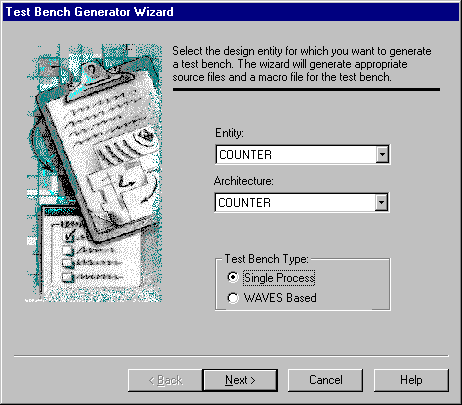Click the Architecture label

coord(244,181)
